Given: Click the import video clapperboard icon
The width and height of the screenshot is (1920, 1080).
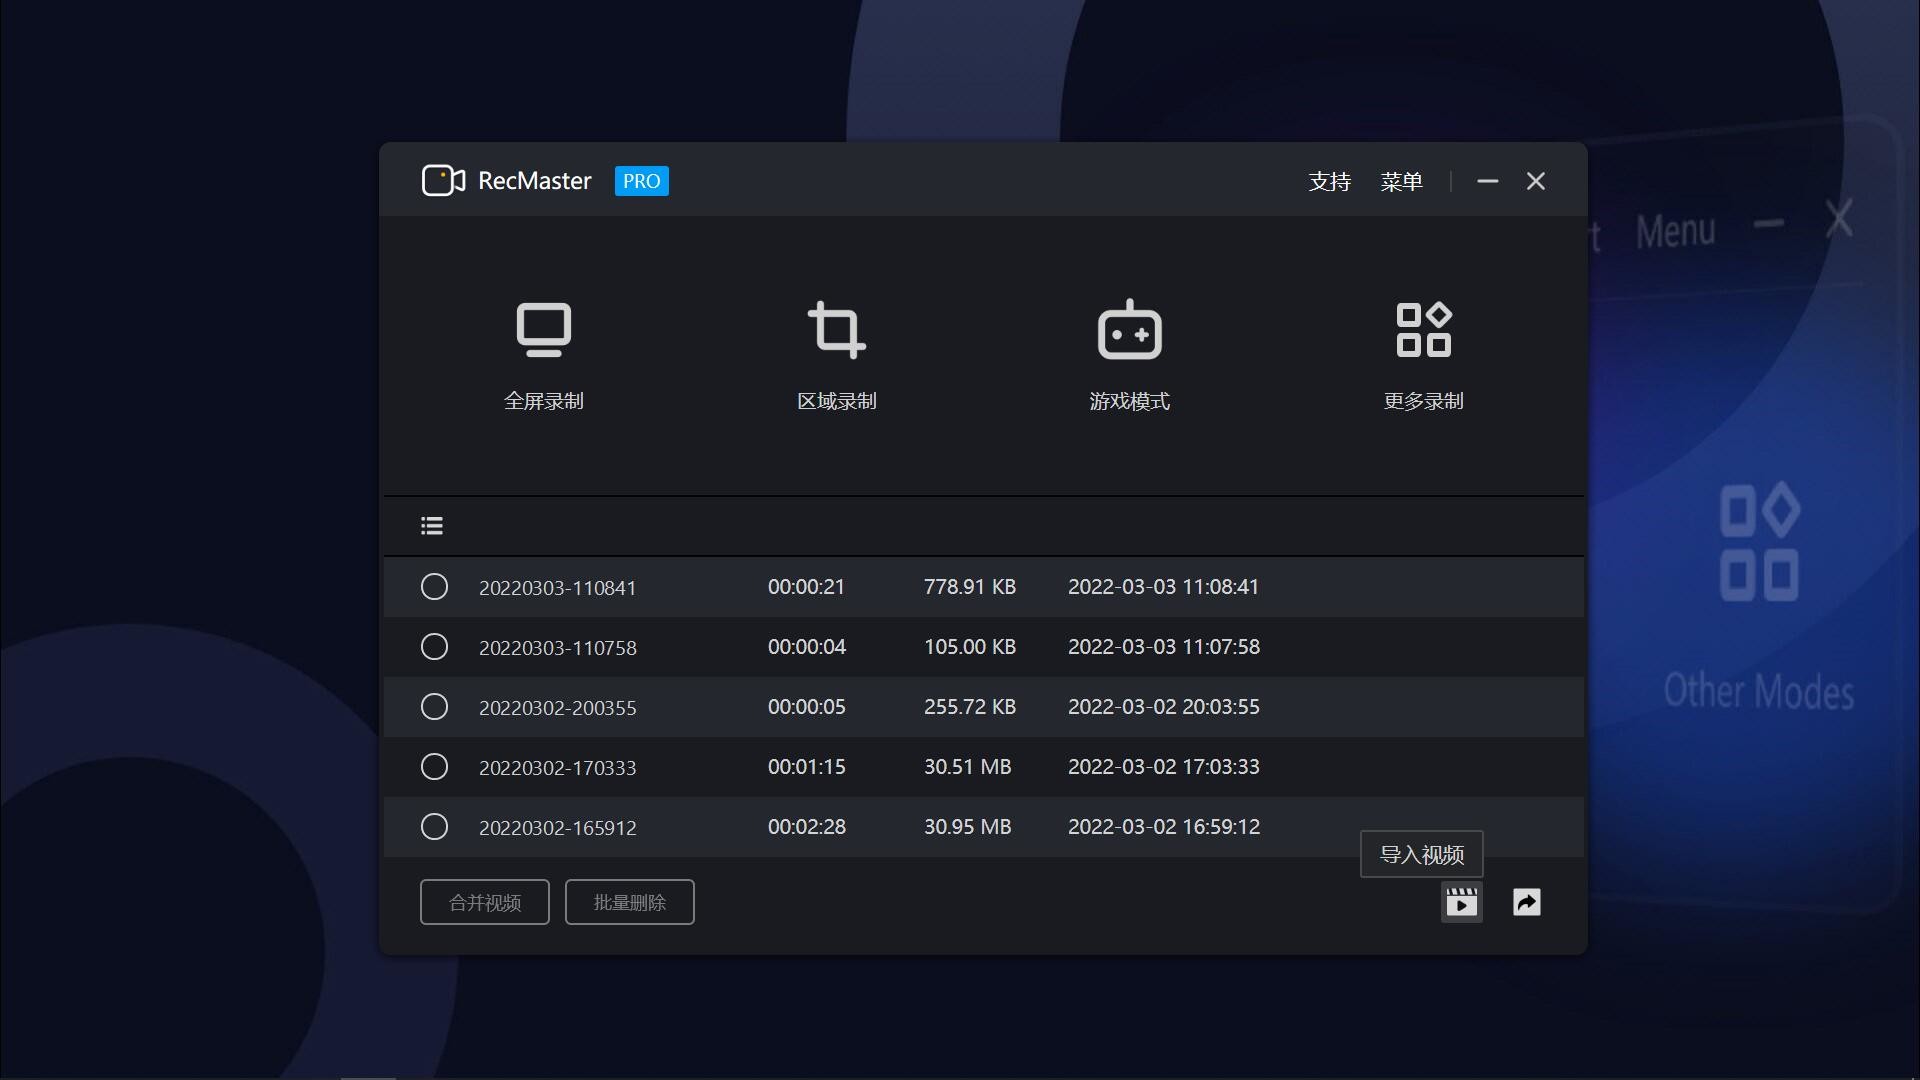Looking at the screenshot, I should coord(1461,903).
